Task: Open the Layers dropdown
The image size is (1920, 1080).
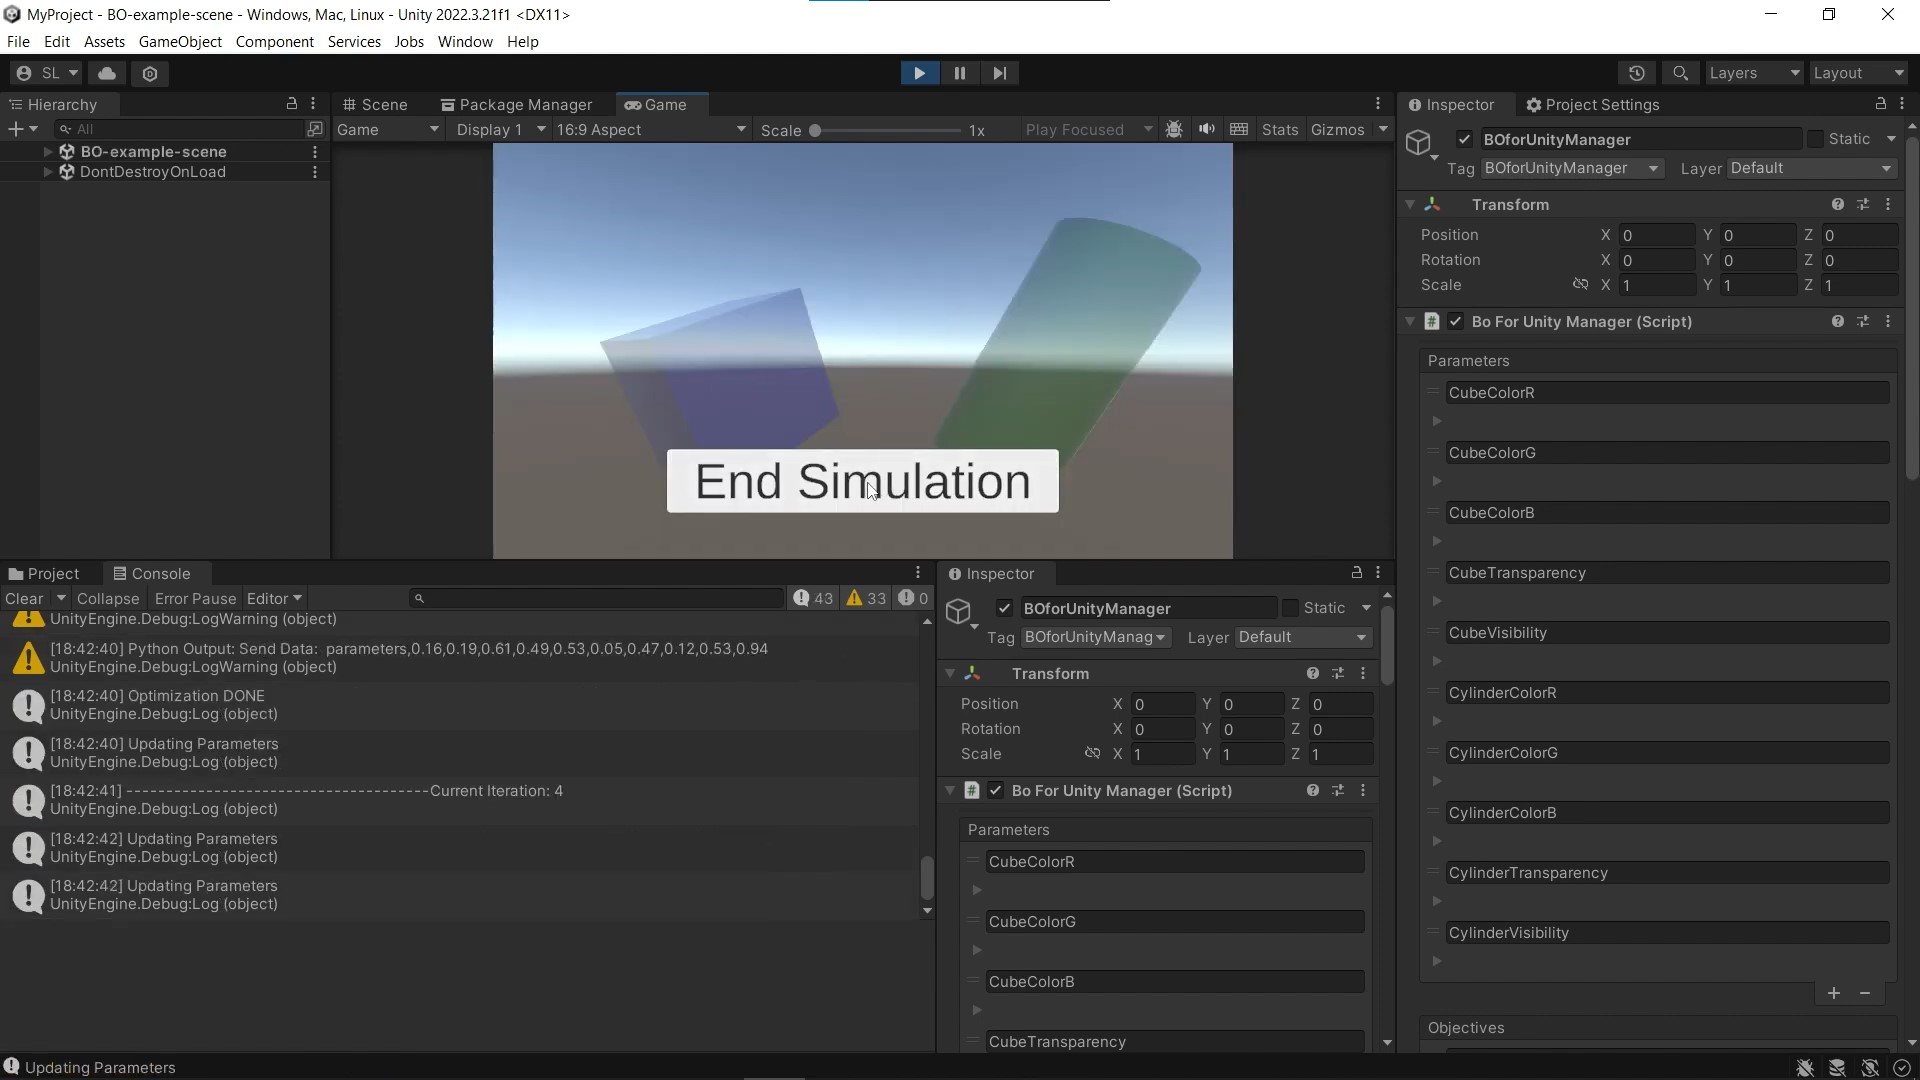Action: pyautogui.click(x=1754, y=73)
